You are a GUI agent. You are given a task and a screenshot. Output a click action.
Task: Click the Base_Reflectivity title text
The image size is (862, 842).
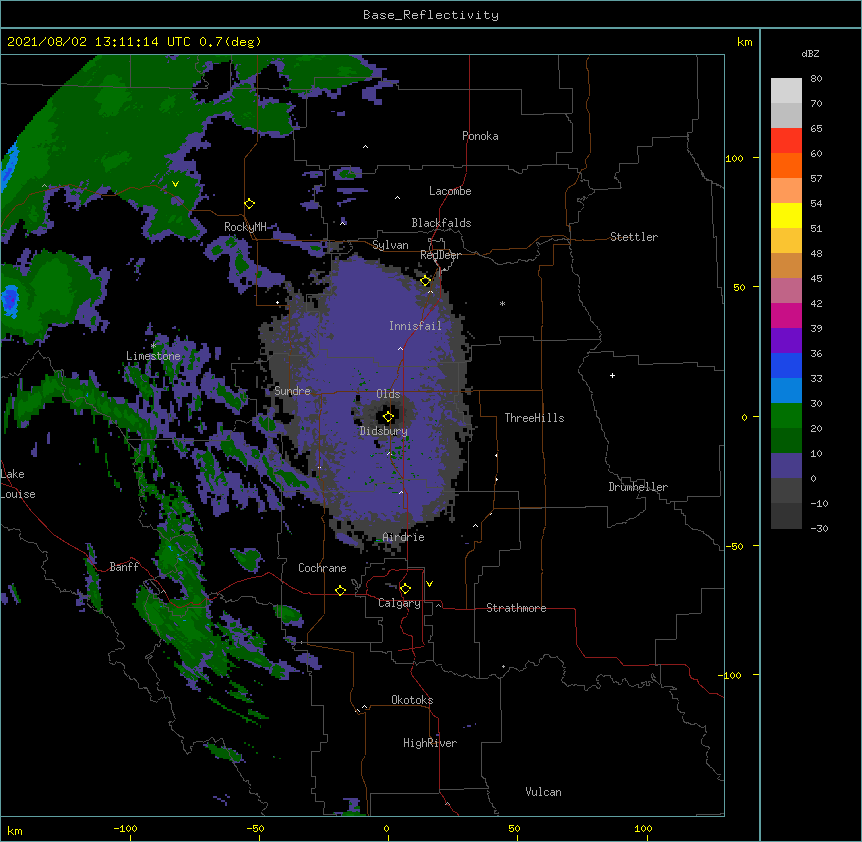[x=431, y=15]
